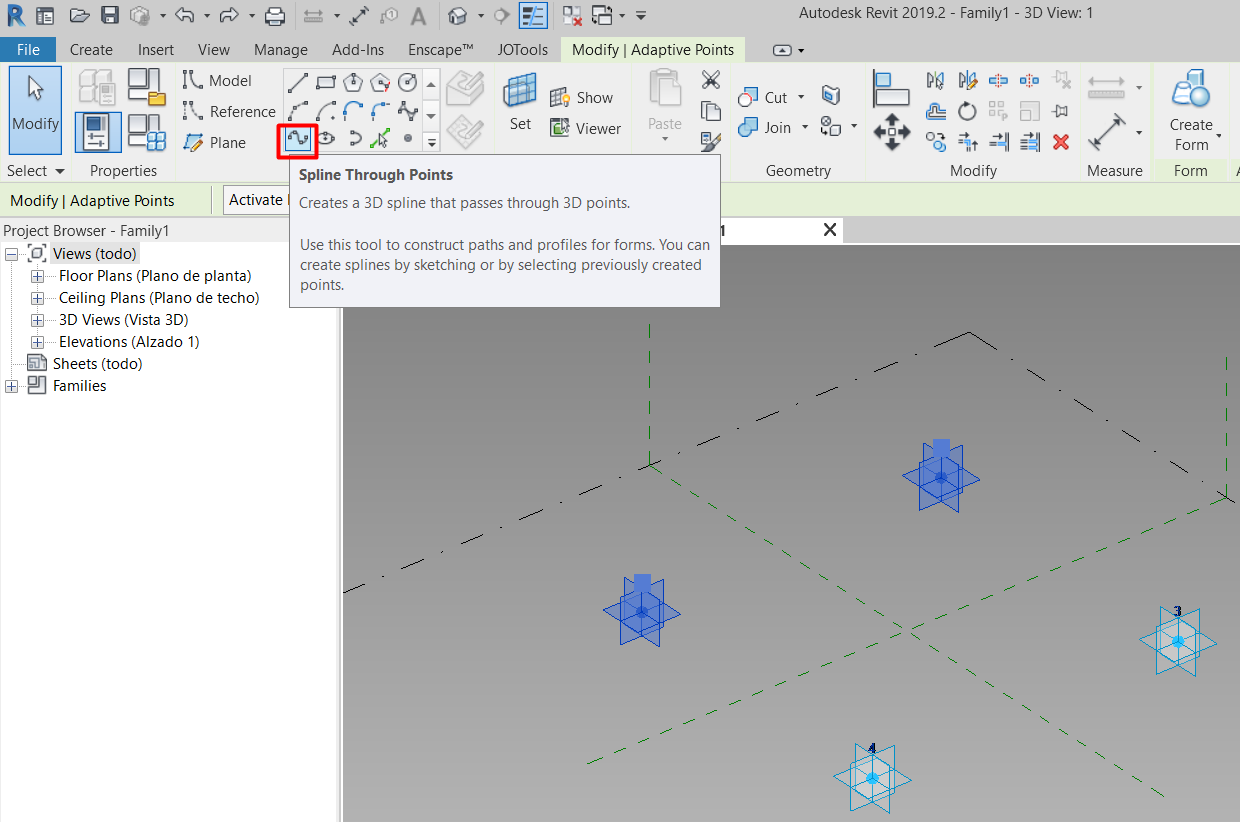Click the Split Element tool
This screenshot has width=1240, height=822.
(998, 80)
